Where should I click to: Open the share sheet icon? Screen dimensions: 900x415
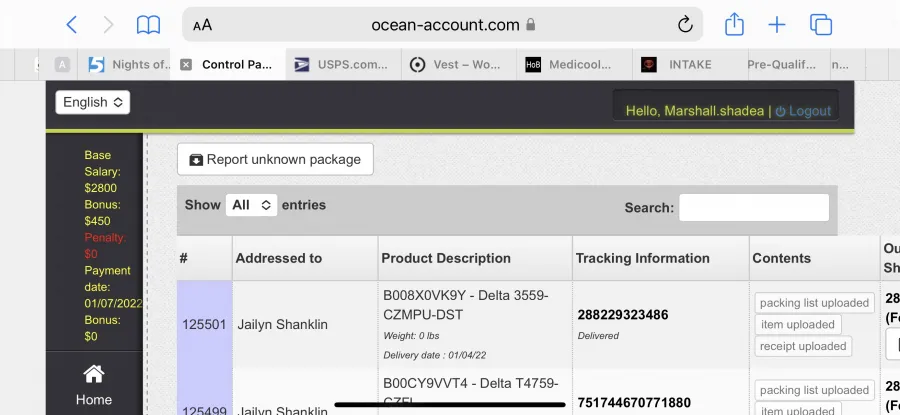point(734,24)
